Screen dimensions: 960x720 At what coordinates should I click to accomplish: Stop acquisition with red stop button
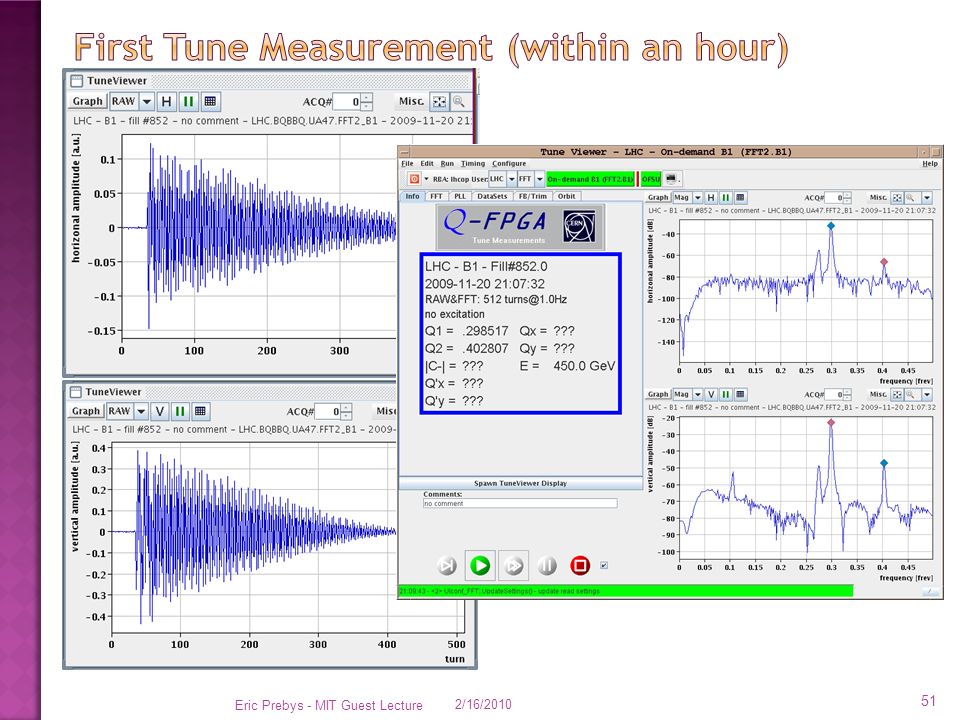(580, 565)
